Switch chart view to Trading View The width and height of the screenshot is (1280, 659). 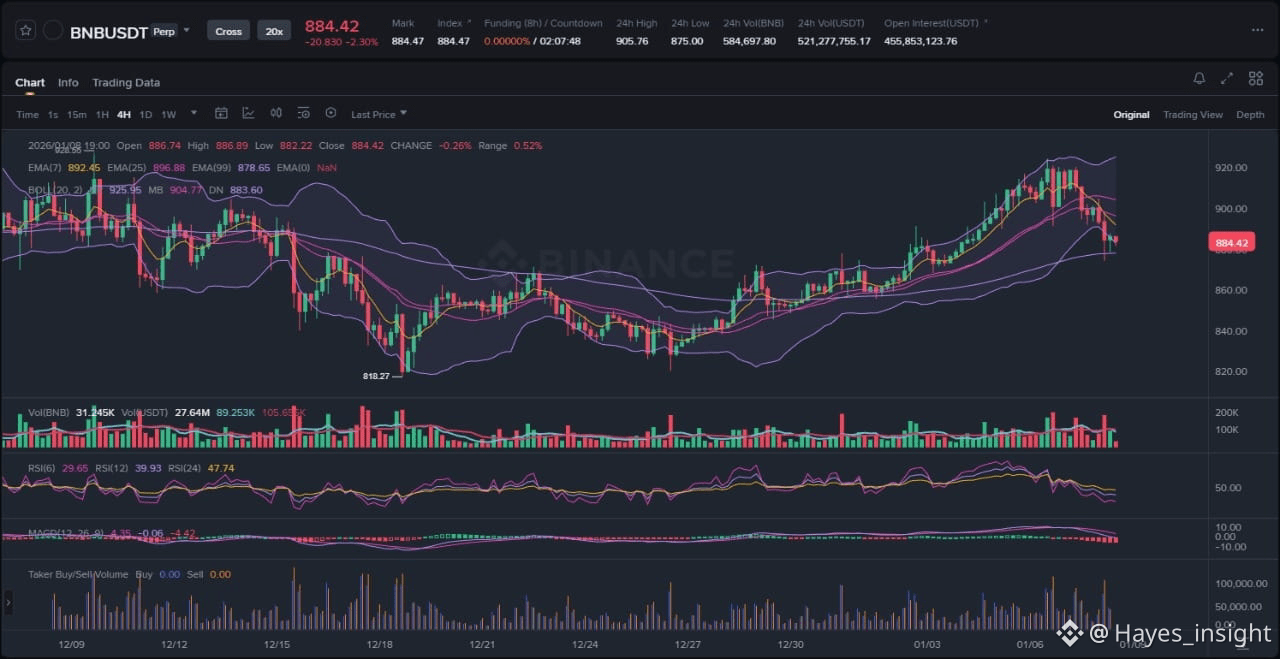(x=1192, y=115)
